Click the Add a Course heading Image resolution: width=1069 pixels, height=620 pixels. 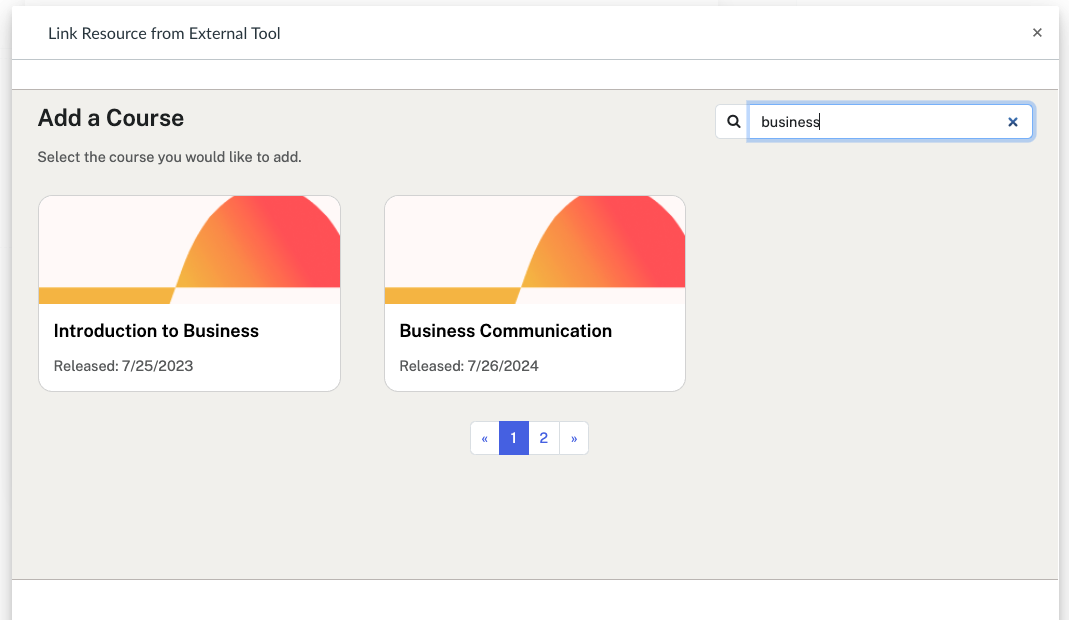click(x=111, y=118)
